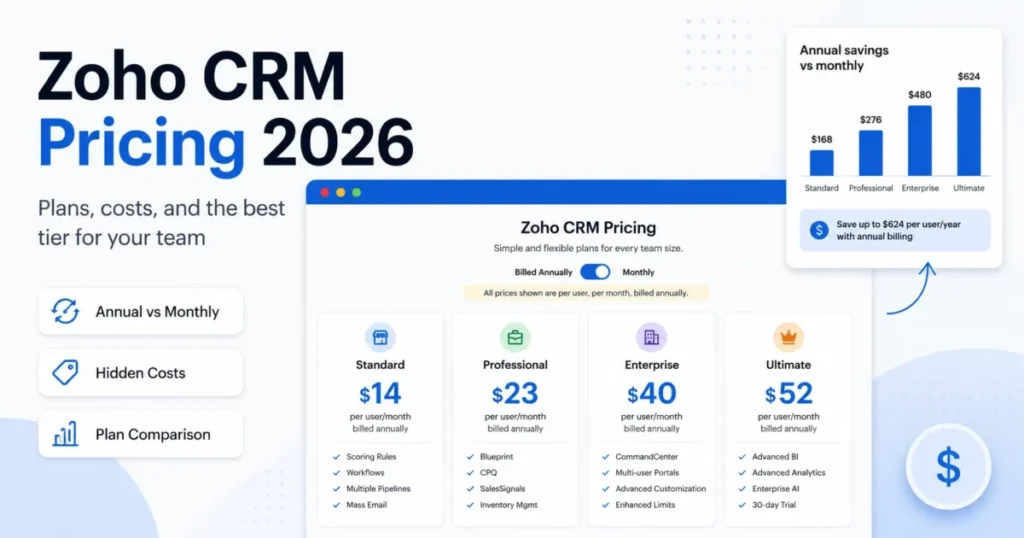Click the $14 Standard price
The image size is (1024, 538).
coord(380,393)
